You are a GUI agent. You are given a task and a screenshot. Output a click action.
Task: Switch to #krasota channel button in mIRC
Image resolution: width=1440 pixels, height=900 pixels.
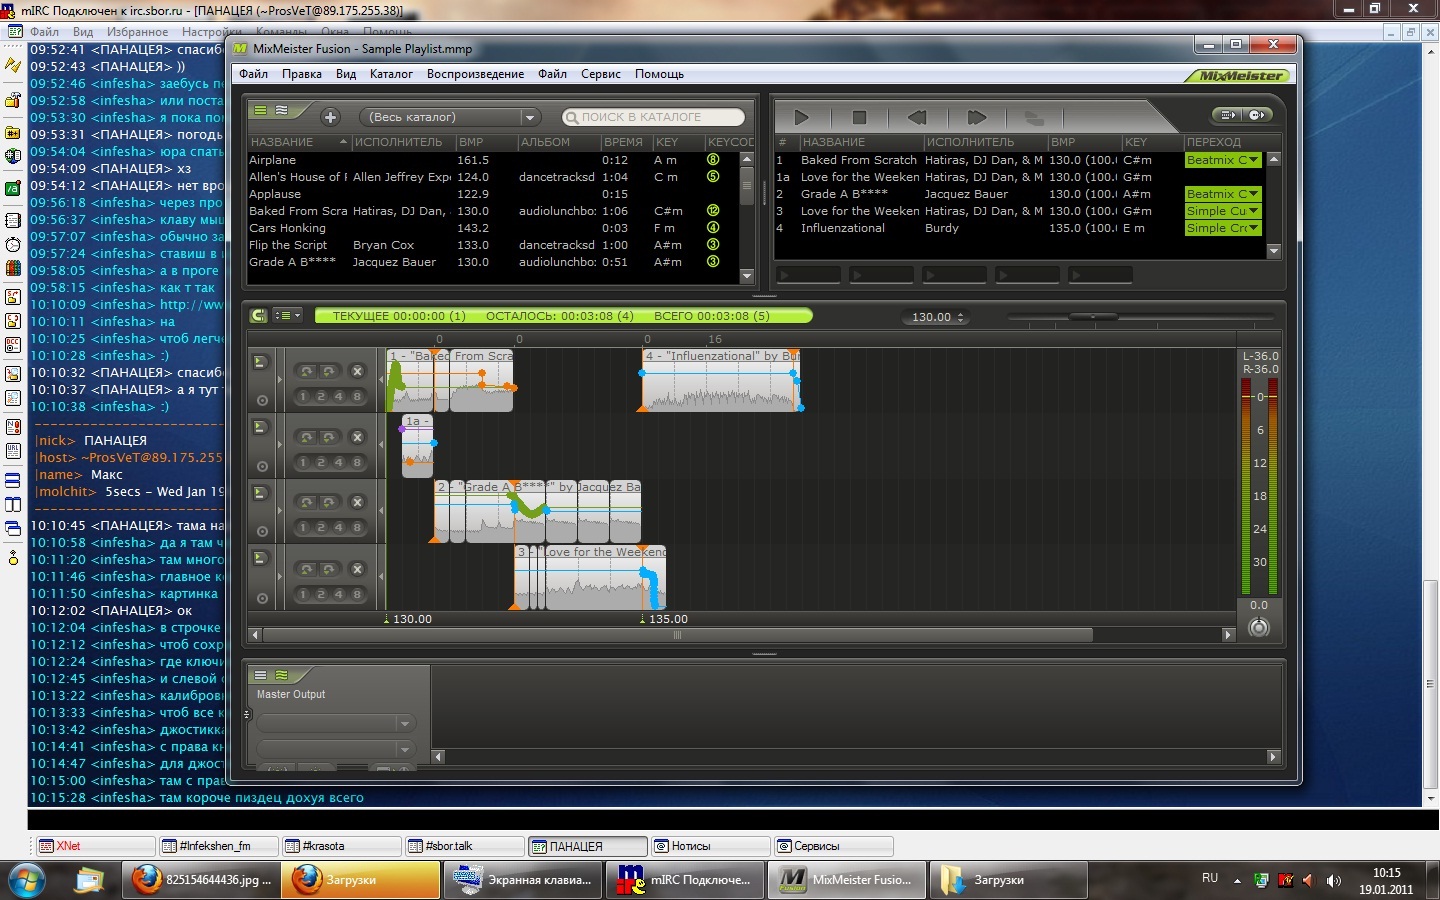click(x=341, y=846)
